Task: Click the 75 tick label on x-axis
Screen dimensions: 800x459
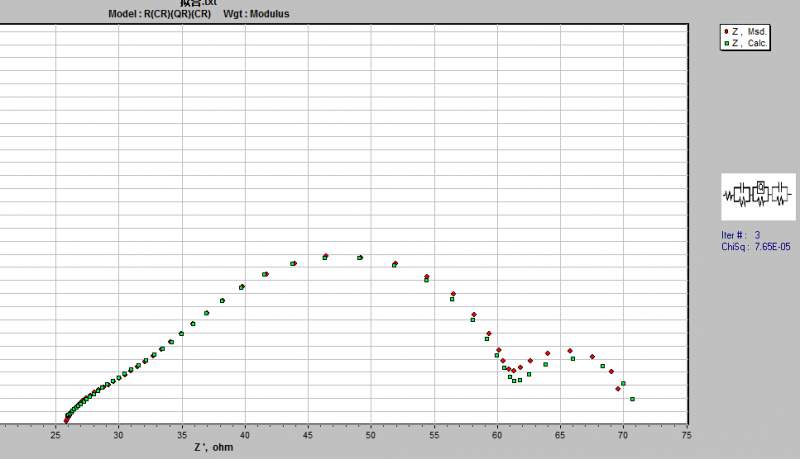Action: 687,435
